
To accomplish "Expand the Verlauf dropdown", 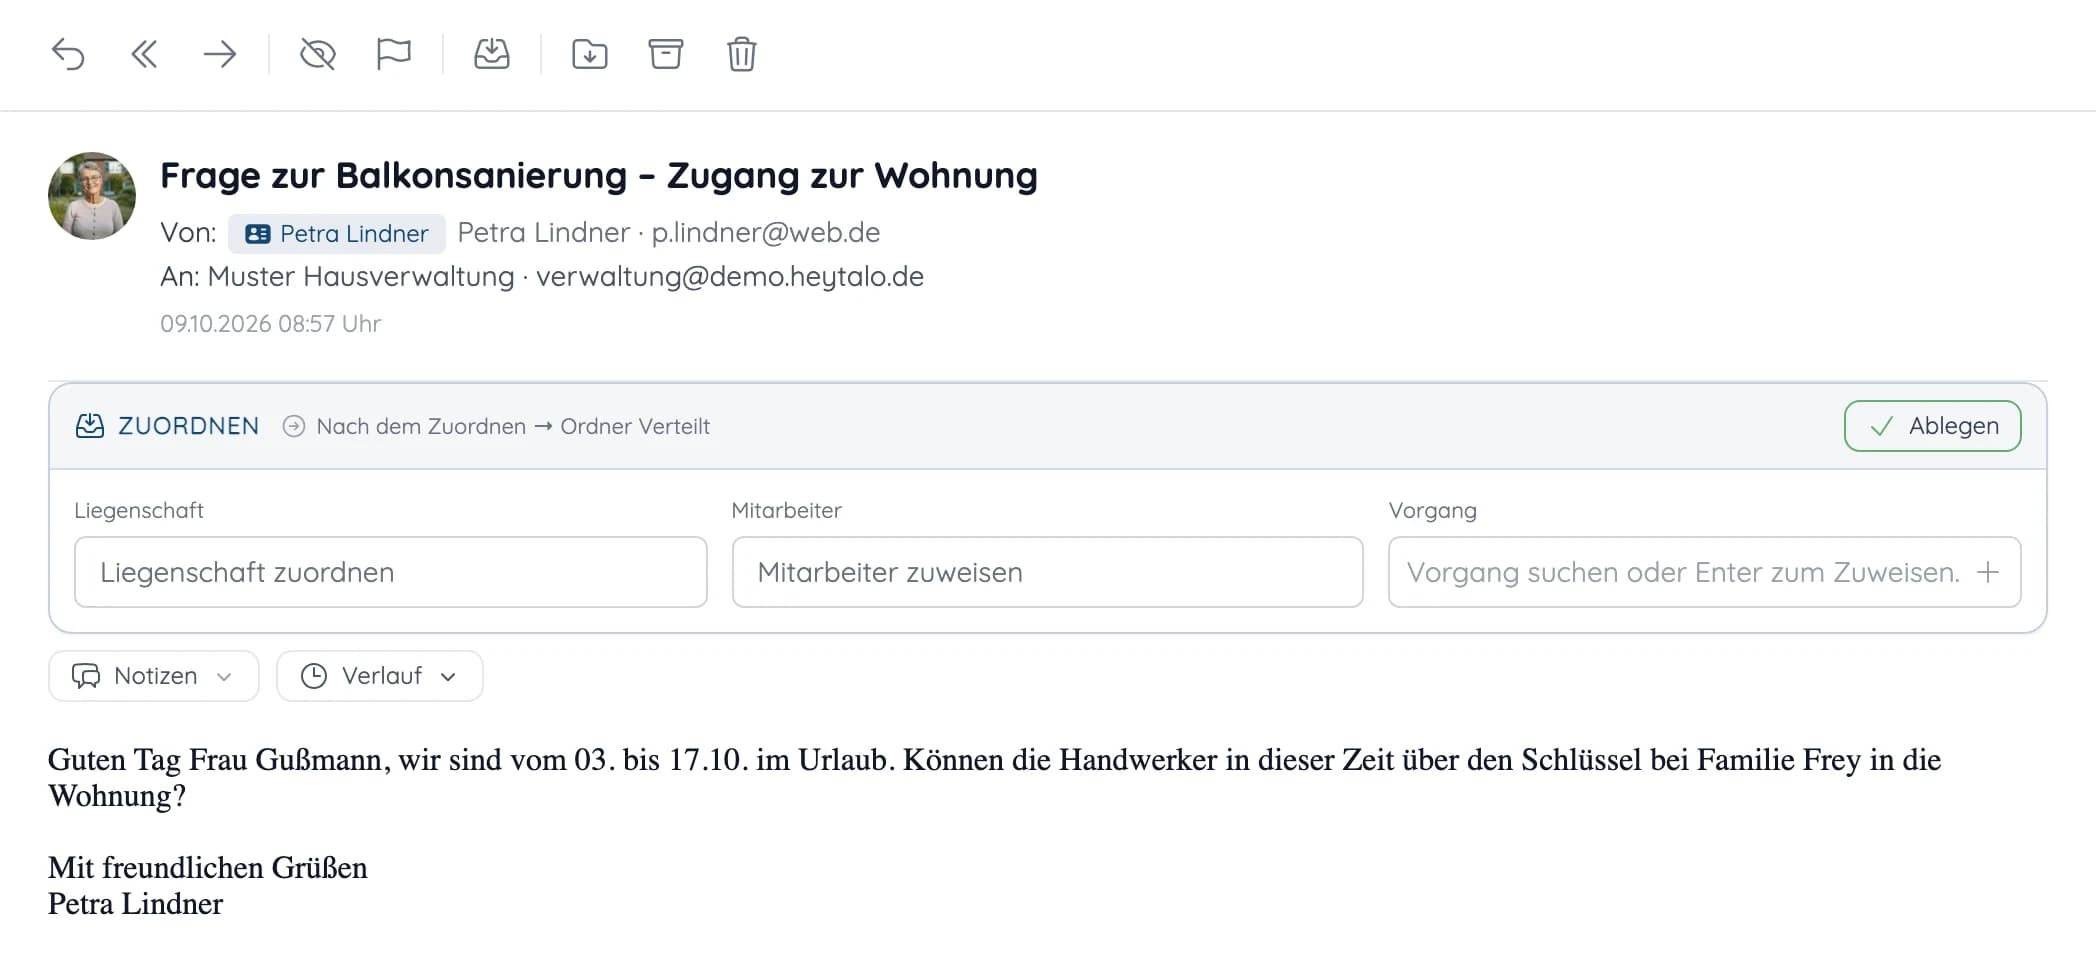I will pos(380,676).
